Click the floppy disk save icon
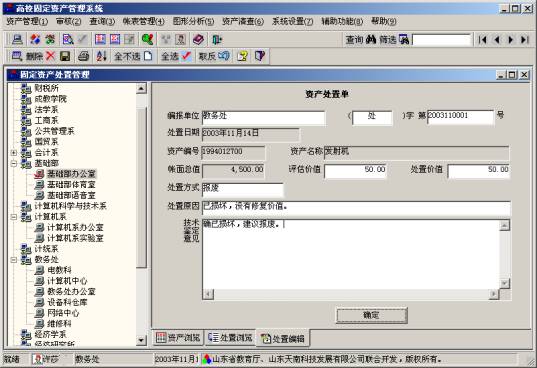This screenshot has height=368, width=537. [x=65, y=56]
